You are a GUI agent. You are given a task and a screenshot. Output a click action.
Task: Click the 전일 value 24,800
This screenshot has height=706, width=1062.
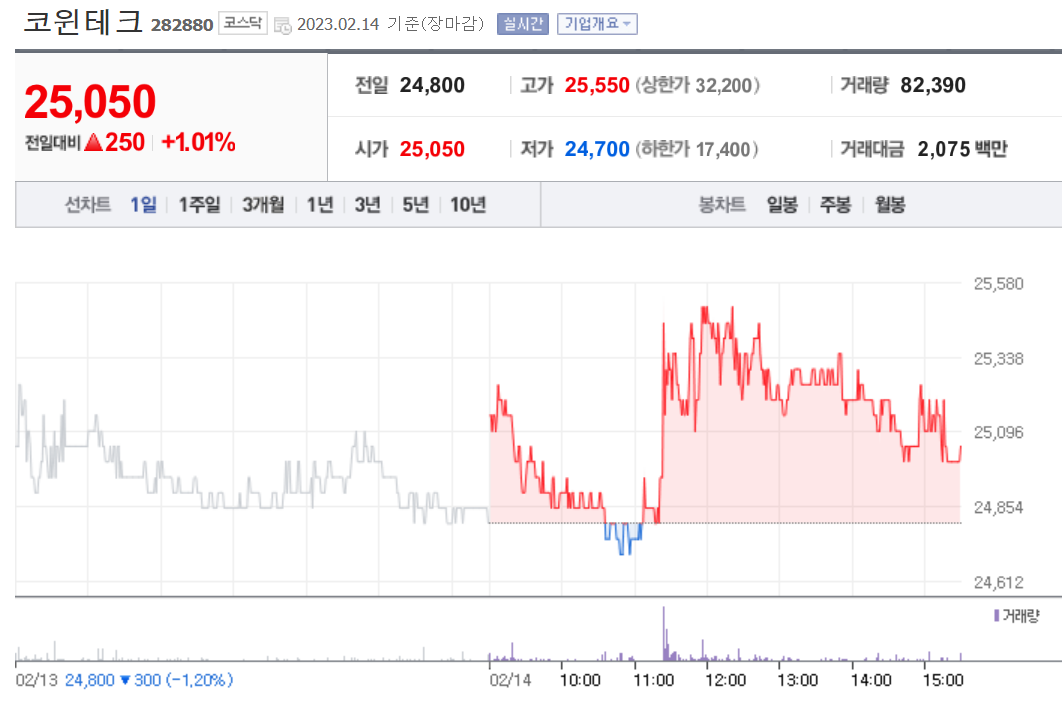pos(432,85)
